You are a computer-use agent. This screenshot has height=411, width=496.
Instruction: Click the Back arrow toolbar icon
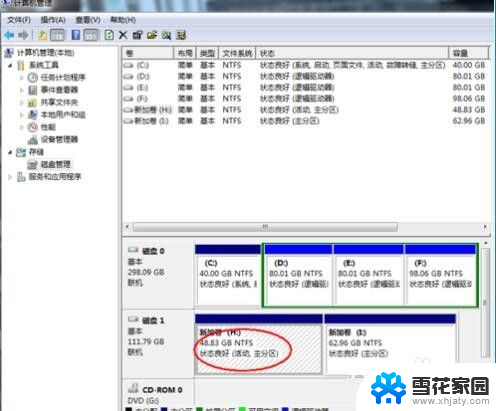(9, 35)
